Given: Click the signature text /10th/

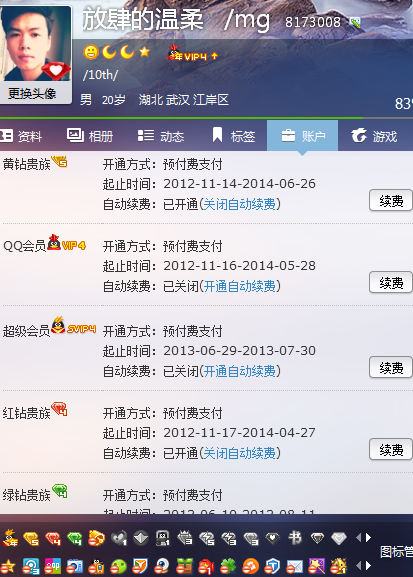Looking at the screenshot, I should tap(100, 75).
